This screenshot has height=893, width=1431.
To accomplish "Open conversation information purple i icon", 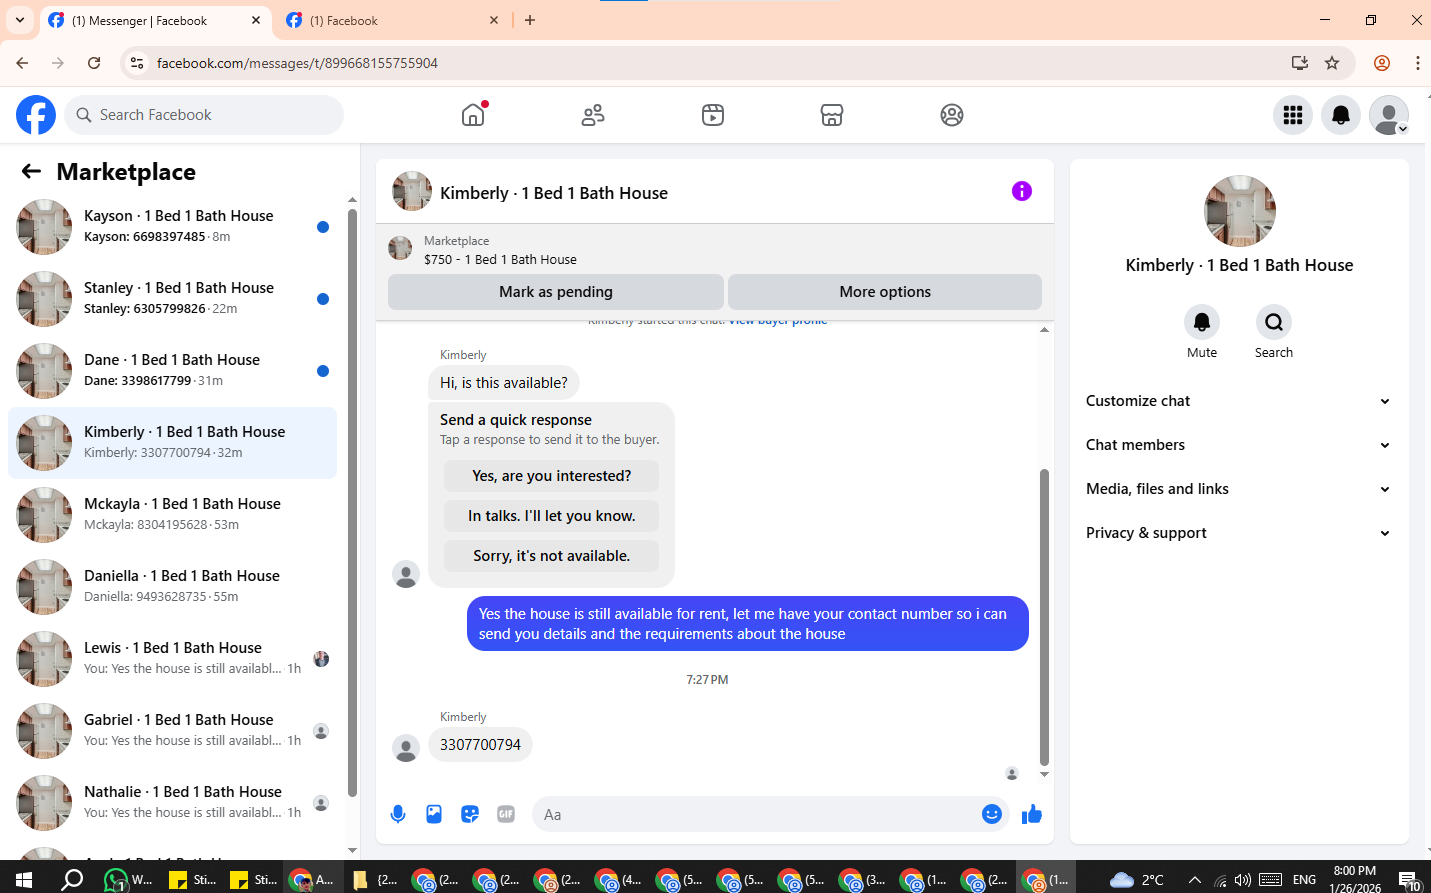I will (1021, 191).
